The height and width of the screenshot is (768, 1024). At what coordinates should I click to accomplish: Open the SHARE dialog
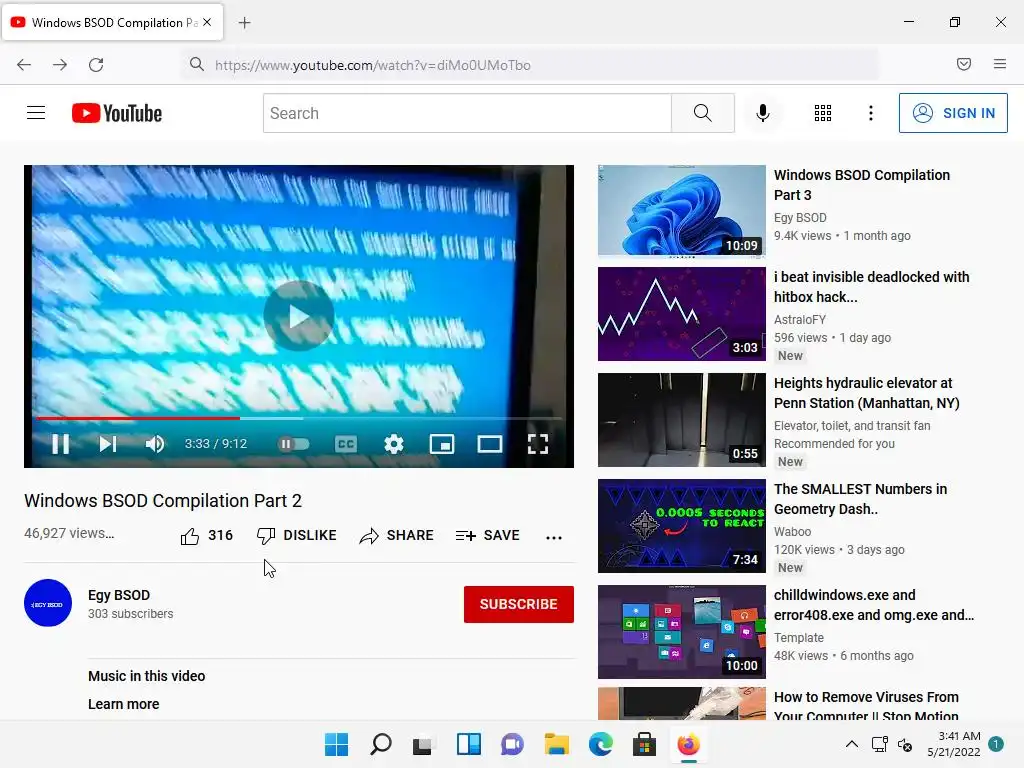(396, 536)
